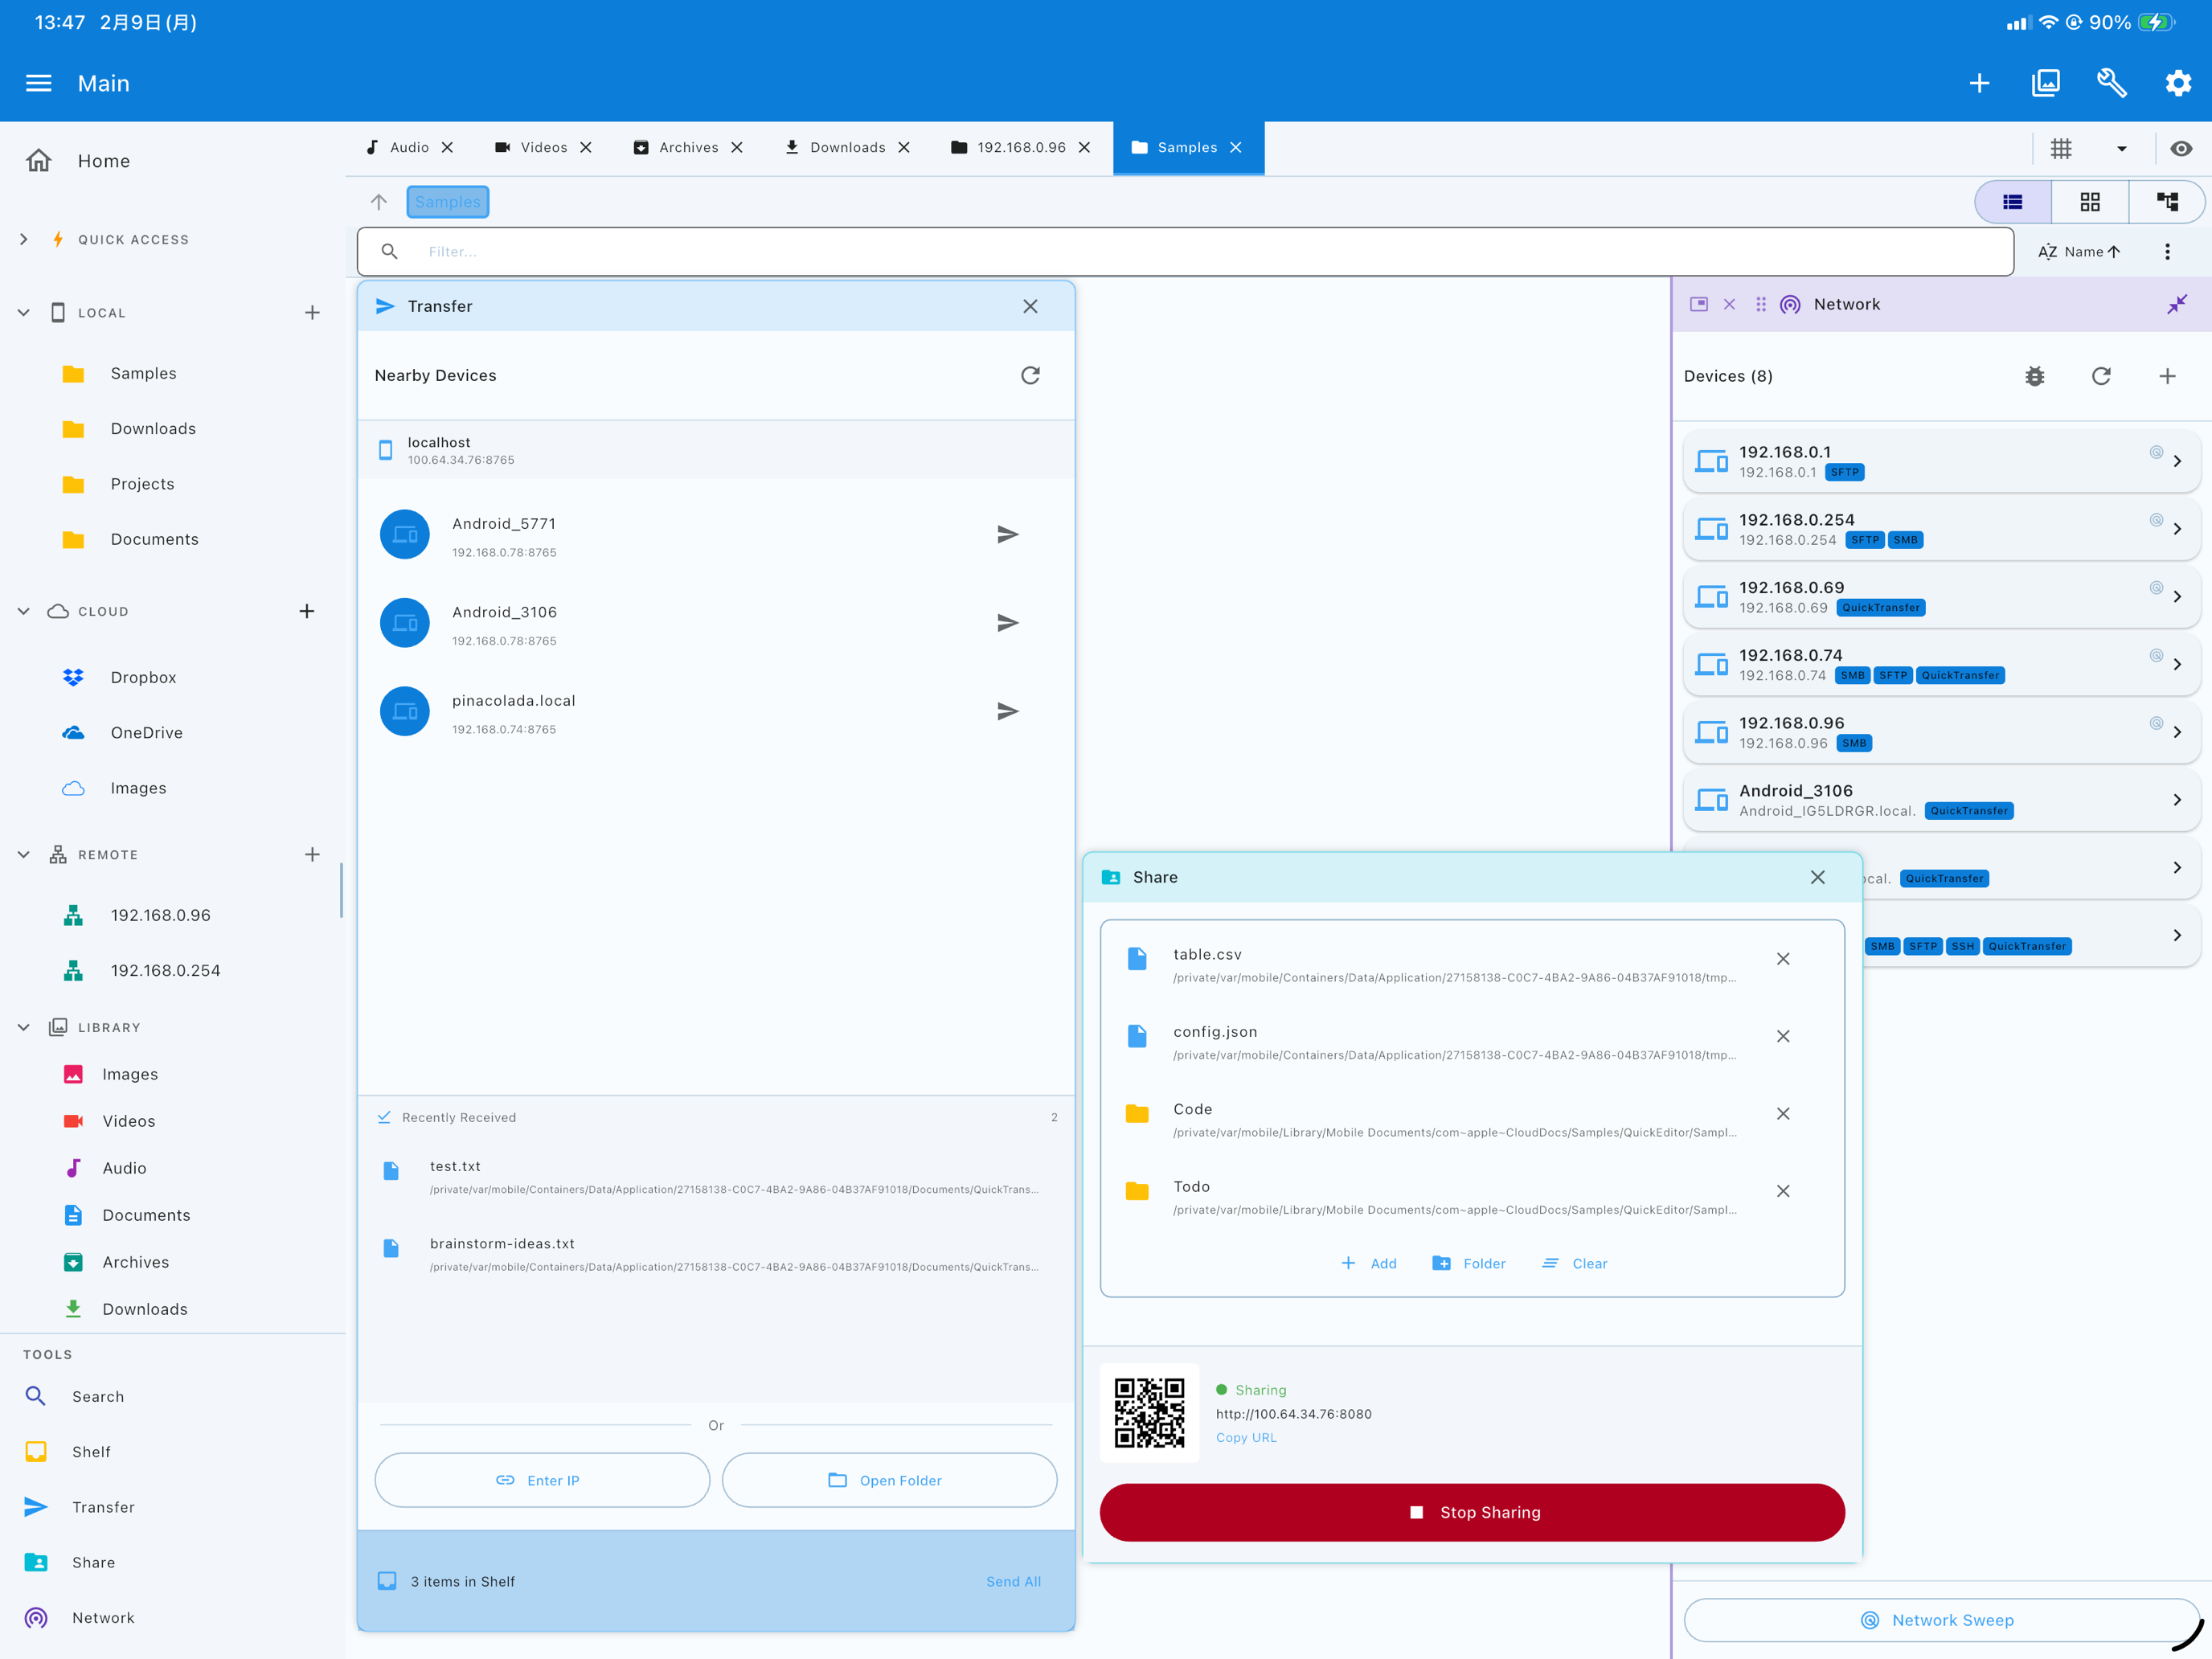Add a new Remote connection with the plus icon
Image resolution: width=2212 pixels, height=1659 pixels.
(x=312, y=854)
